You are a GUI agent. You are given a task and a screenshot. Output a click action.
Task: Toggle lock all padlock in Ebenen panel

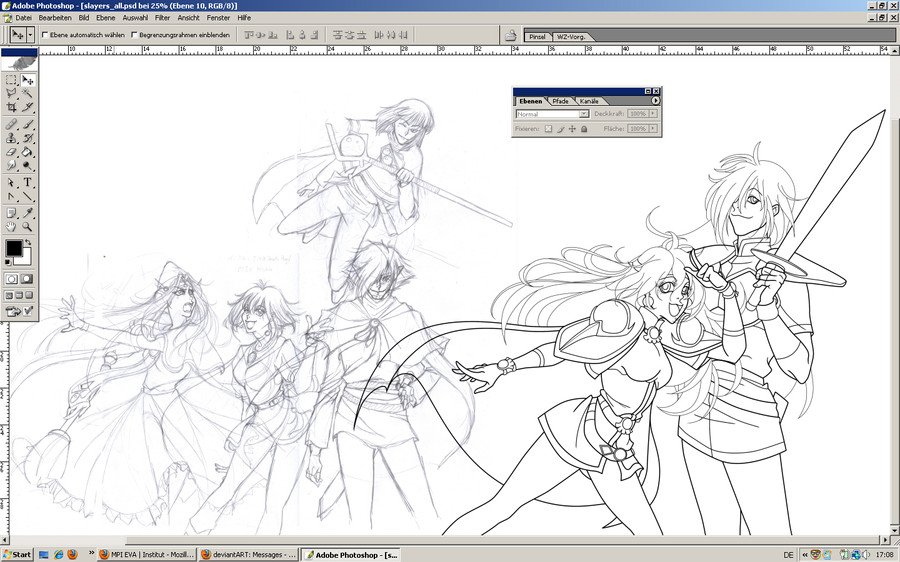[x=584, y=129]
